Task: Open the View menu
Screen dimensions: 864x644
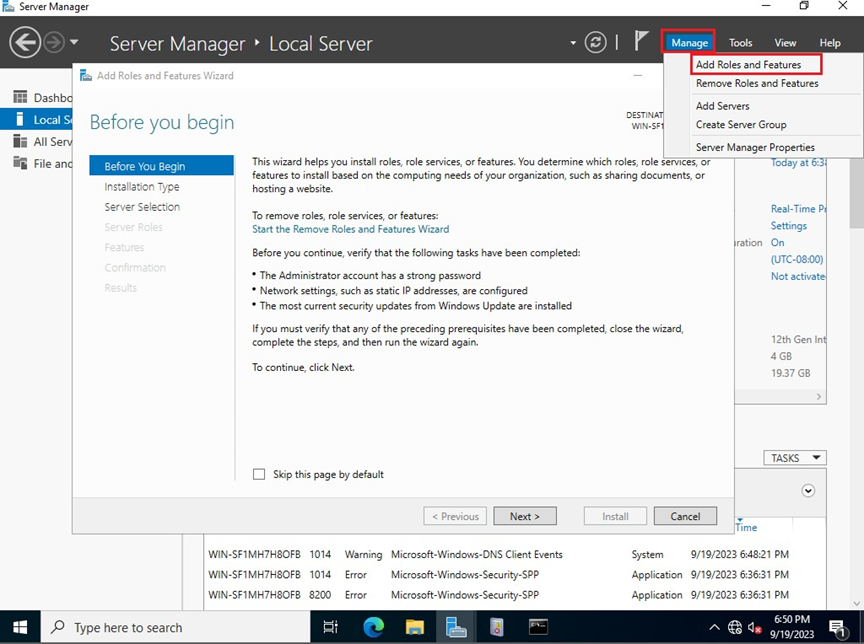Action: [x=785, y=42]
